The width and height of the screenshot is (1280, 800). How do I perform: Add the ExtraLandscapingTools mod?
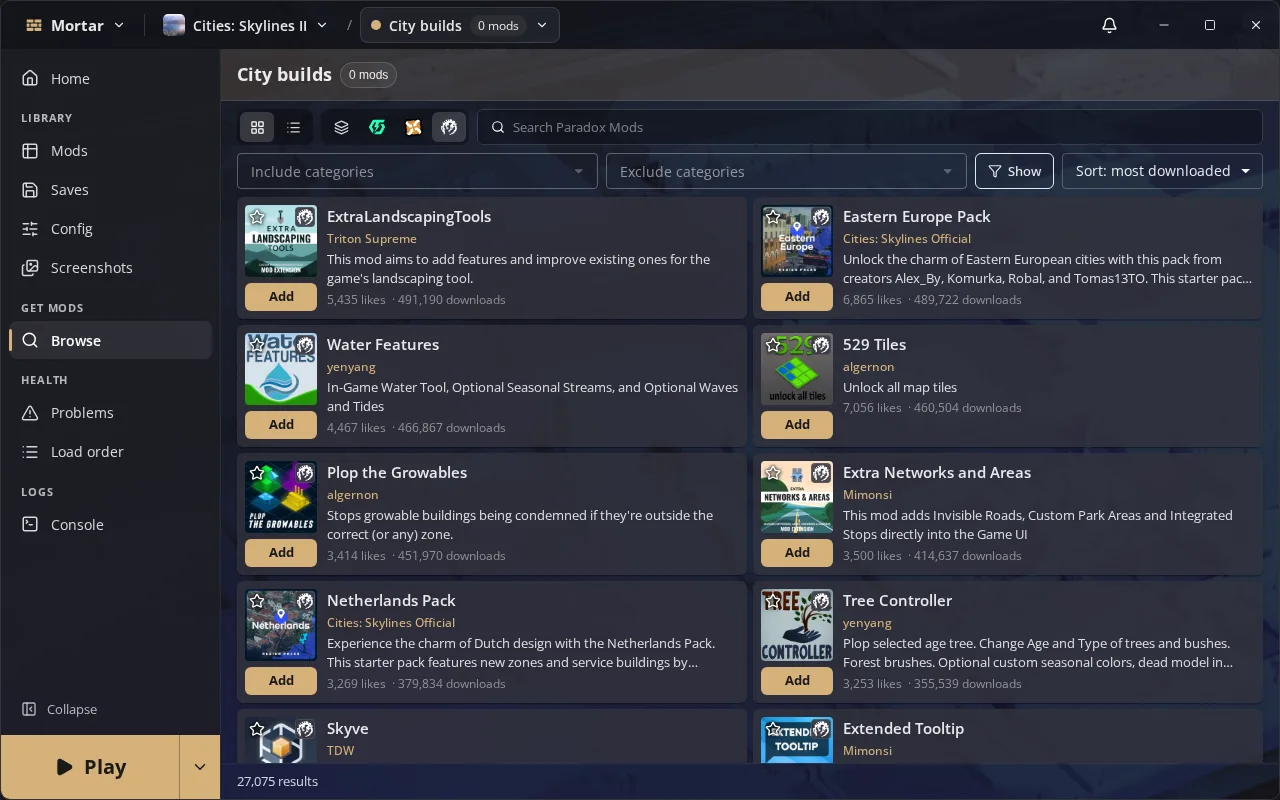tap(281, 296)
